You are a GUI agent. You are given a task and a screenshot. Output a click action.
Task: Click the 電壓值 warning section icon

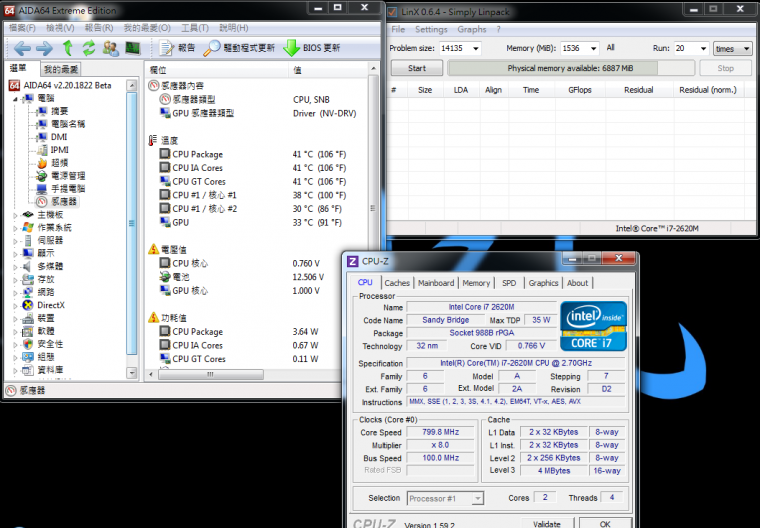pos(154,250)
